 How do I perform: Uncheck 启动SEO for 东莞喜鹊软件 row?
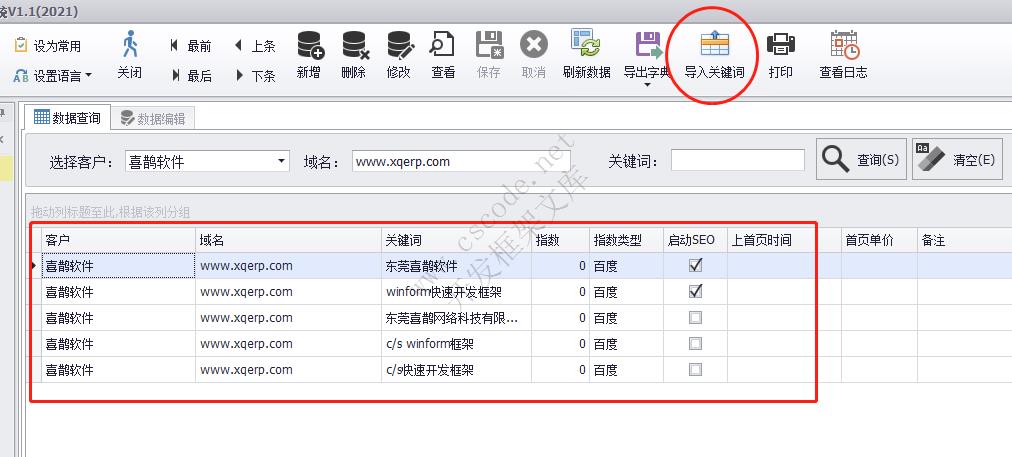(696, 266)
